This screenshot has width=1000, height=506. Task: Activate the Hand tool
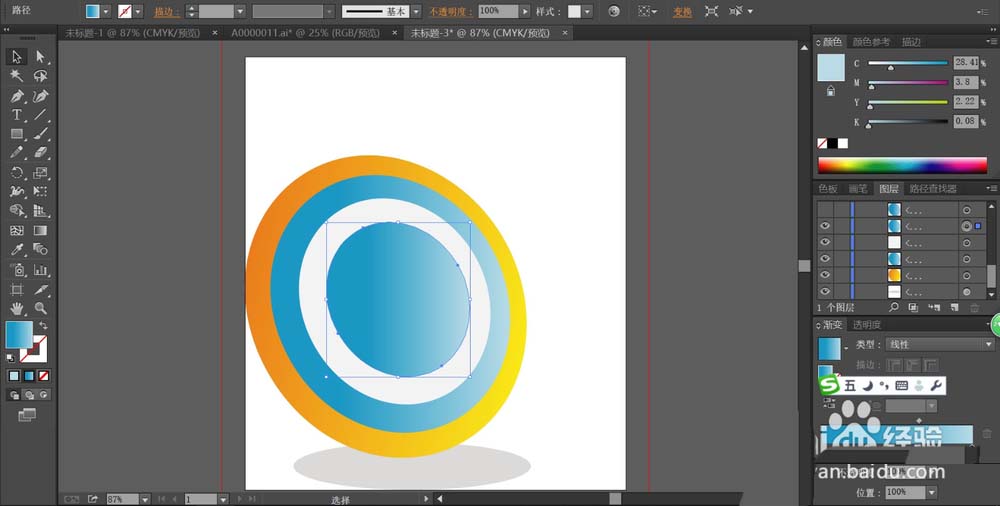[x=17, y=309]
